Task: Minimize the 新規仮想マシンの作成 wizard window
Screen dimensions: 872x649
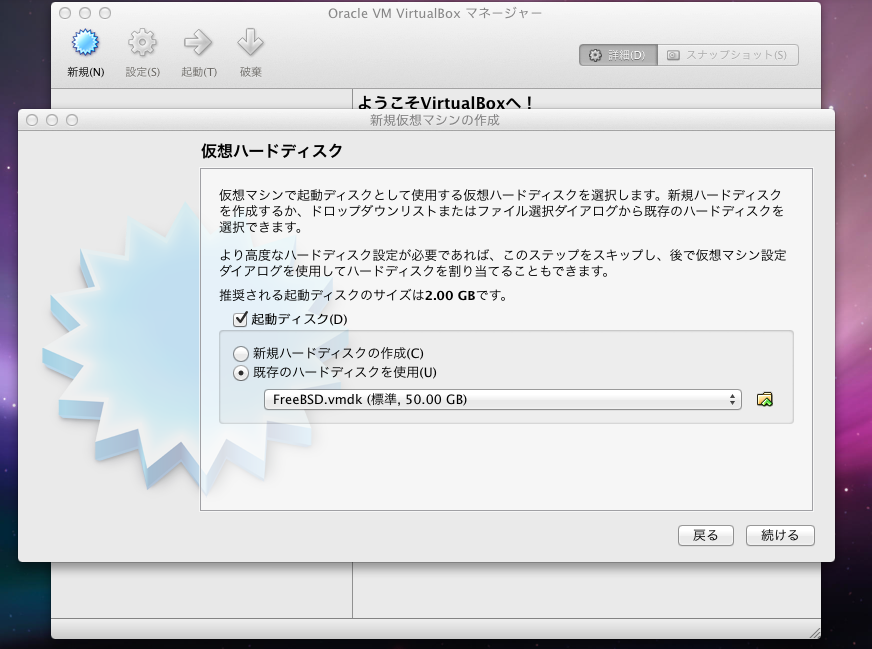Action: [x=52, y=120]
